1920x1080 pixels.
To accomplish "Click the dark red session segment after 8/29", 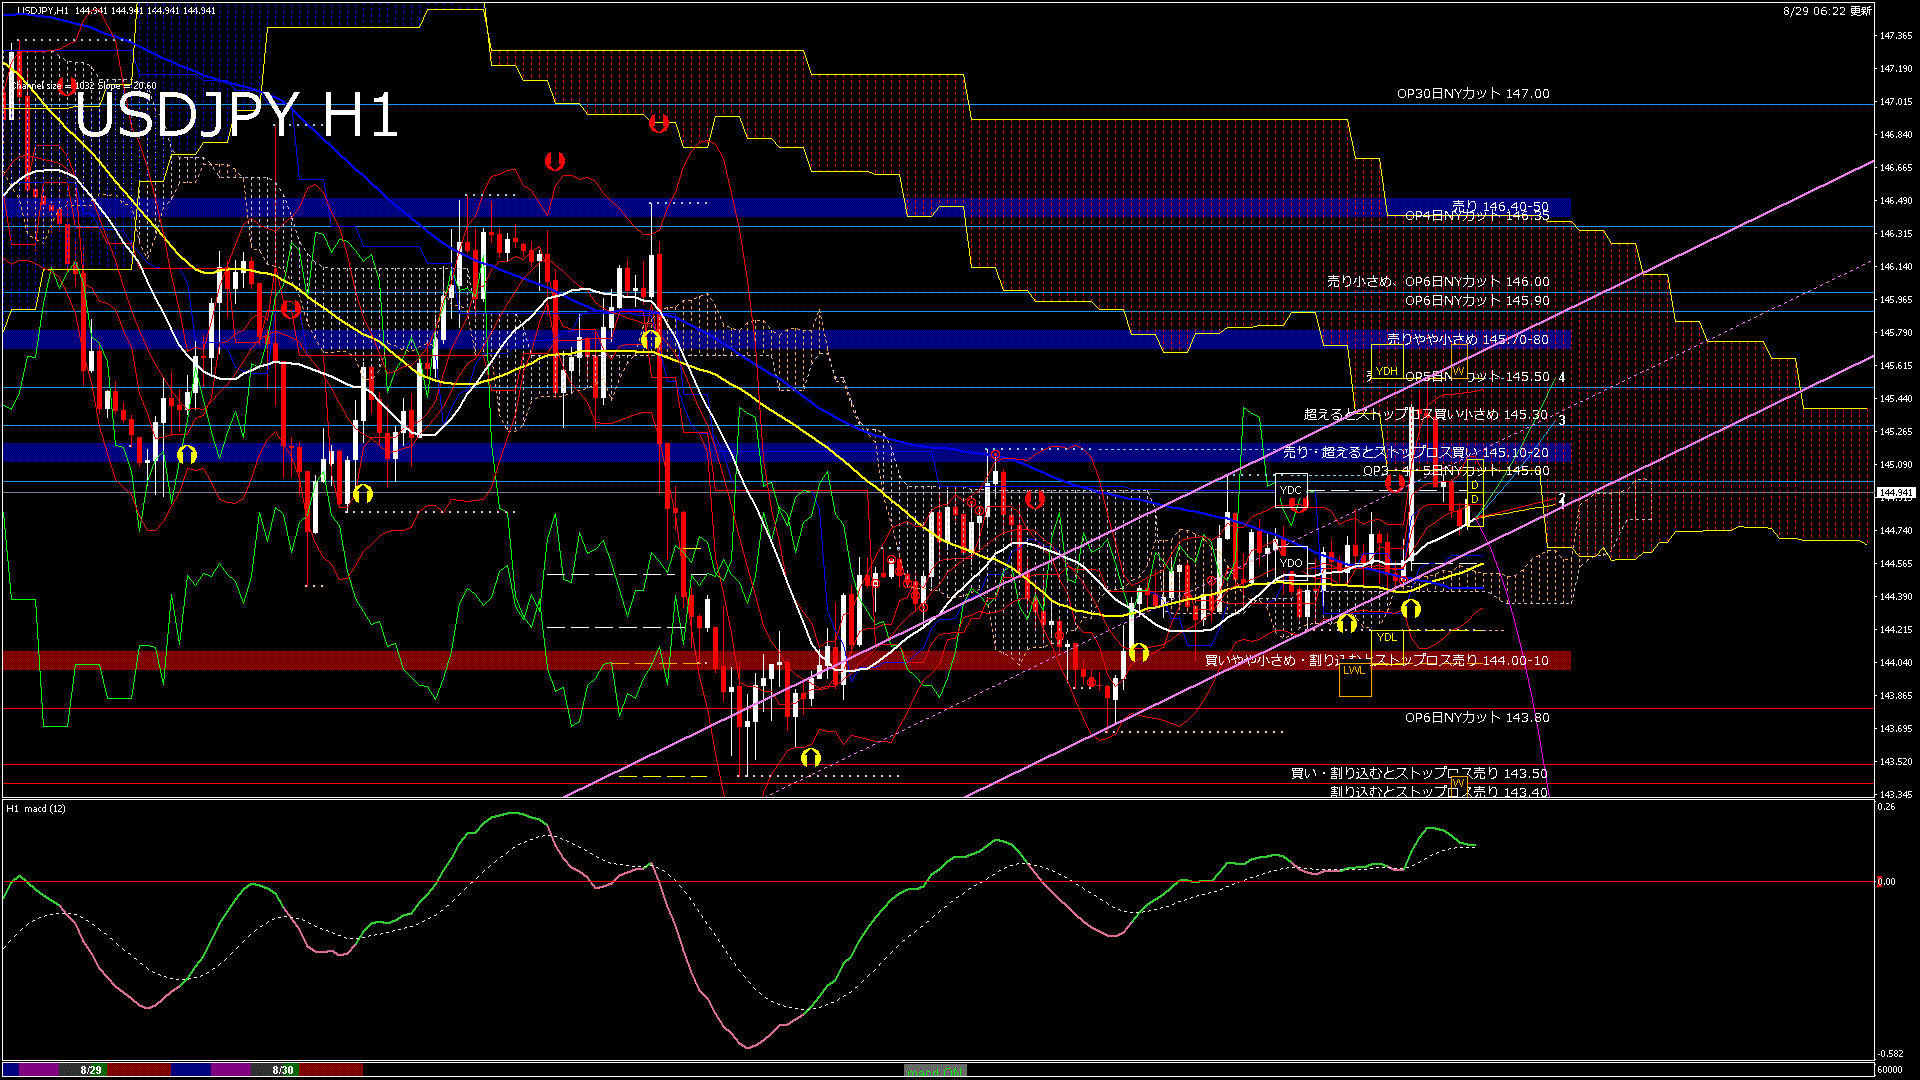I will coord(140,1070).
